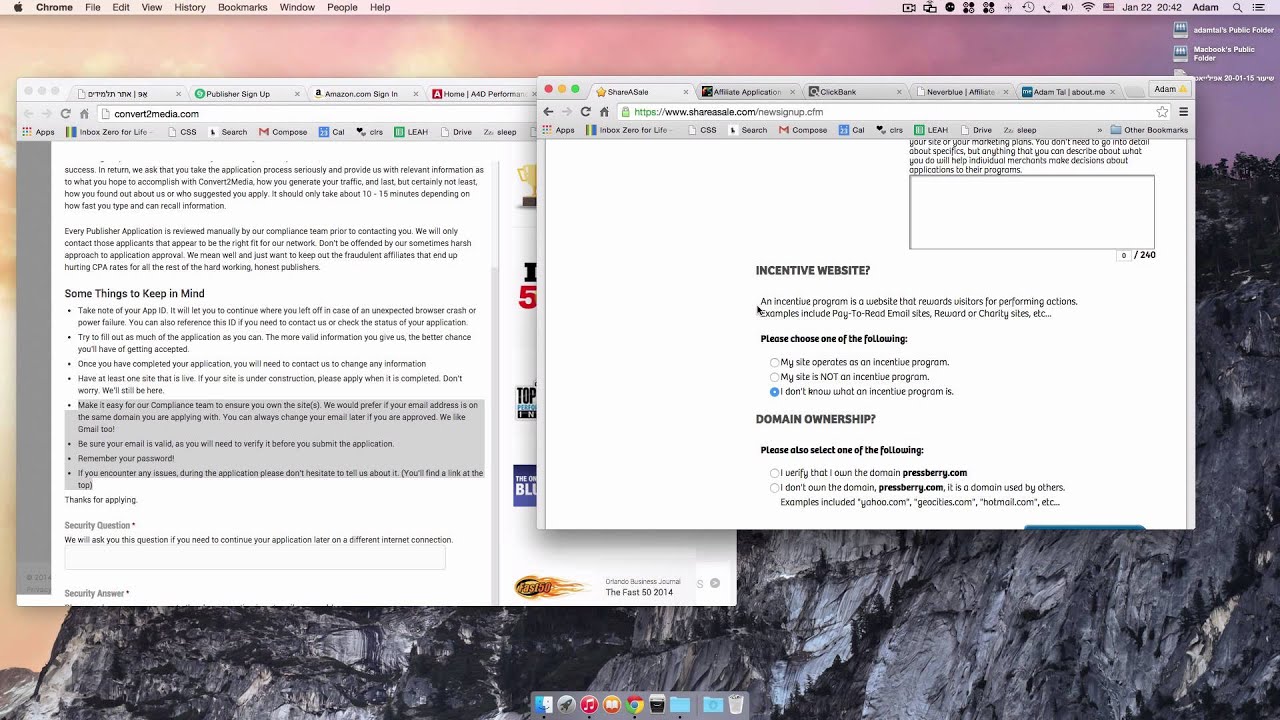Switch to Neverblue Affiliate tab
1280x720 pixels.
pyautogui.click(x=960, y=92)
